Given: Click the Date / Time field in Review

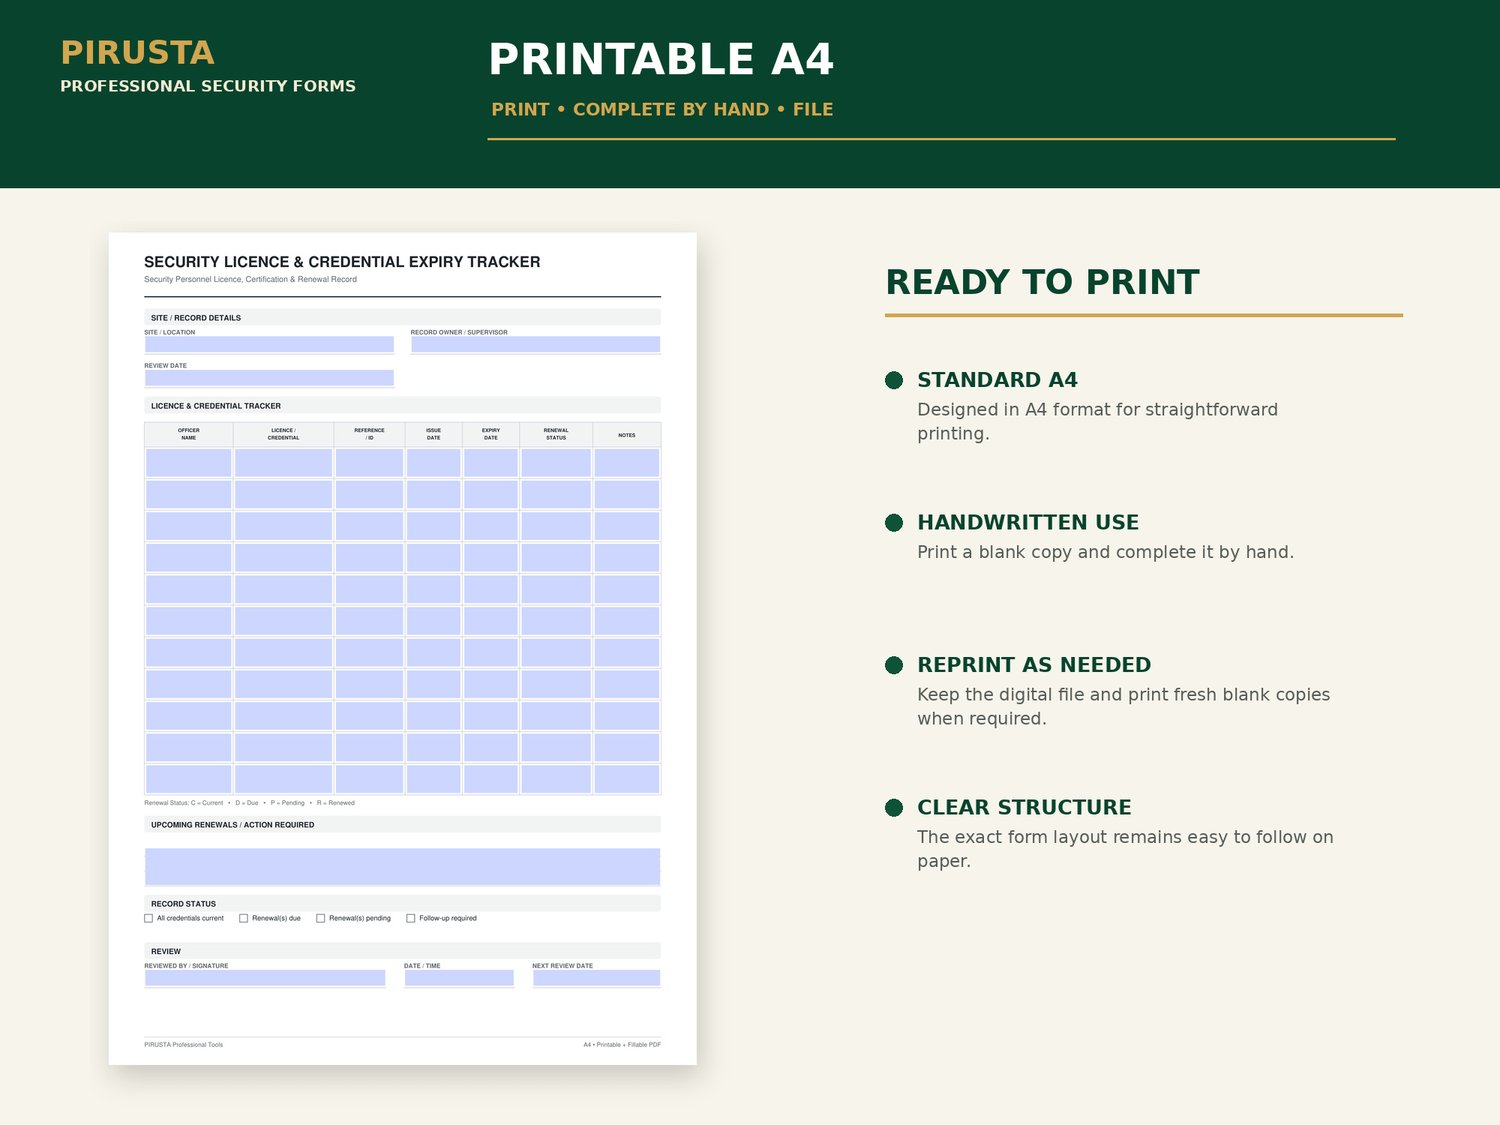Looking at the screenshot, I should coord(459,978).
